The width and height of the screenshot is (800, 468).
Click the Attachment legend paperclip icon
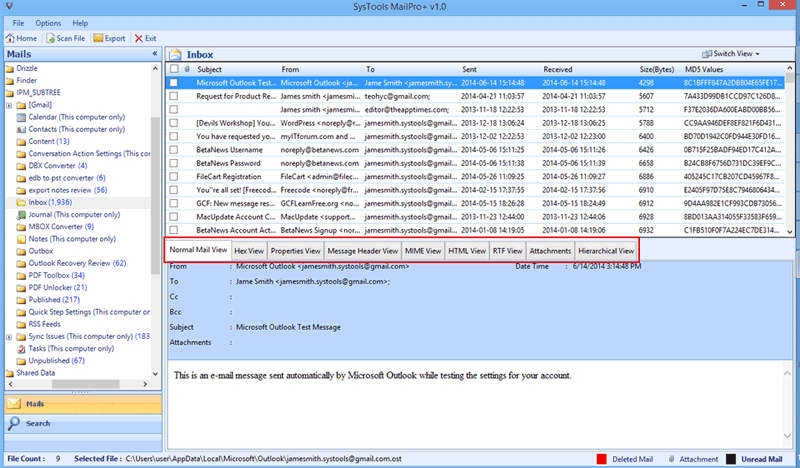[671, 459]
